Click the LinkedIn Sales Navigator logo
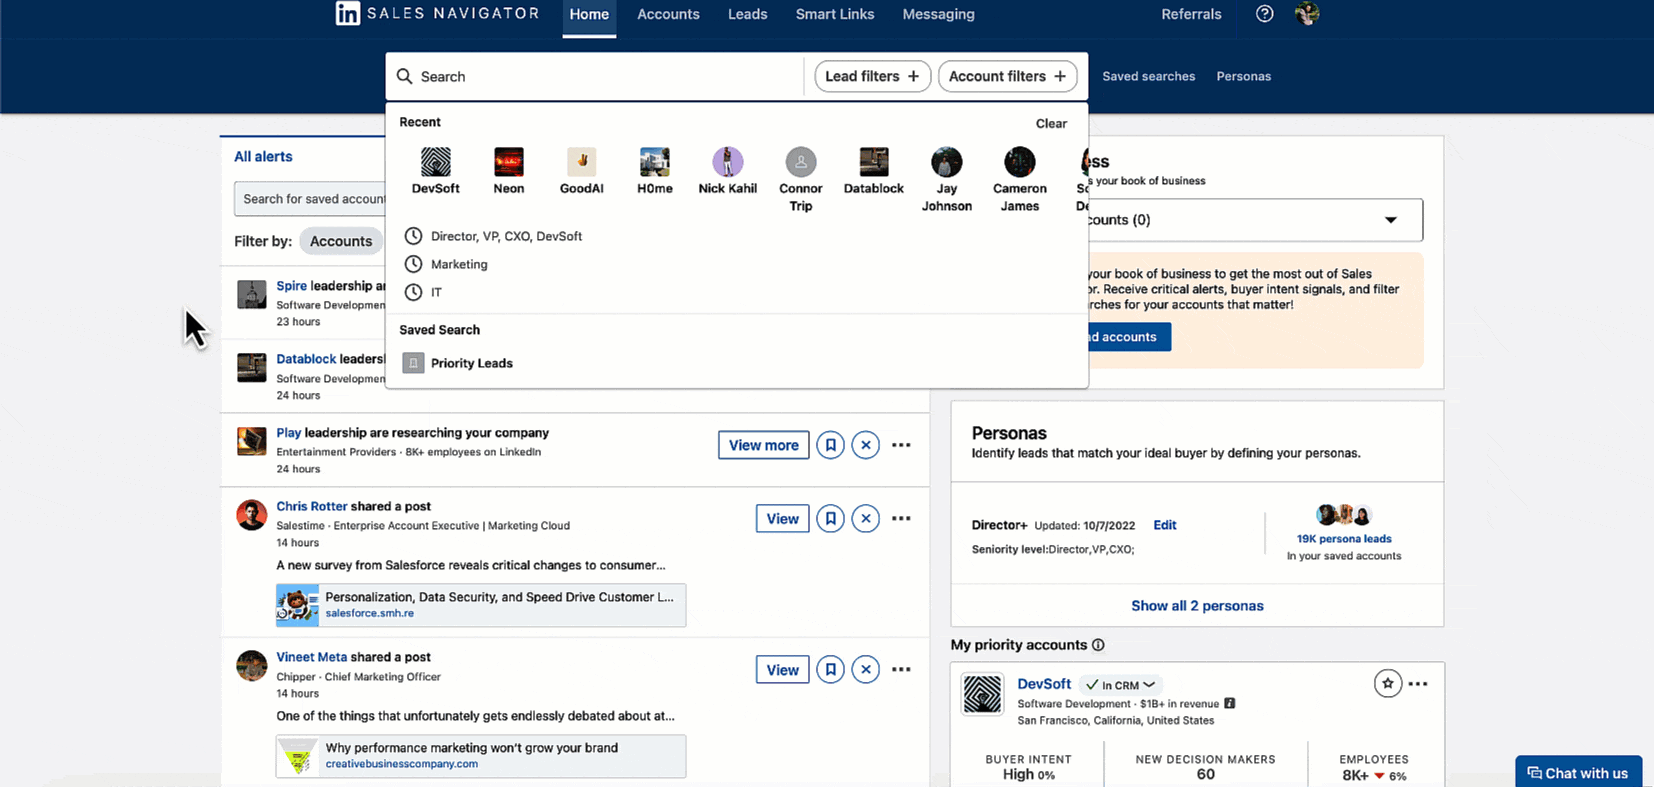The height and width of the screenshot is (787, 1654). click(438, 13)
